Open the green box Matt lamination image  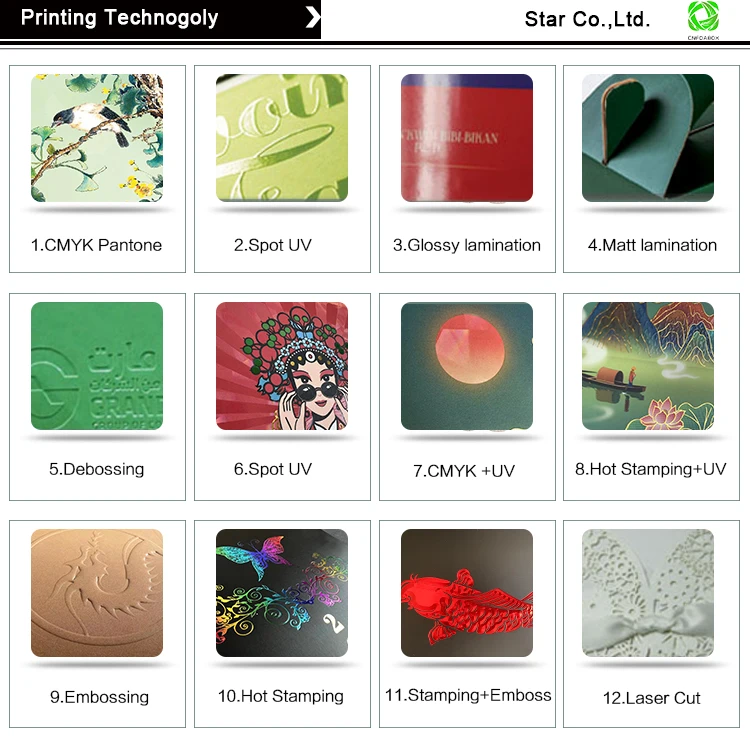coord(648,138)
